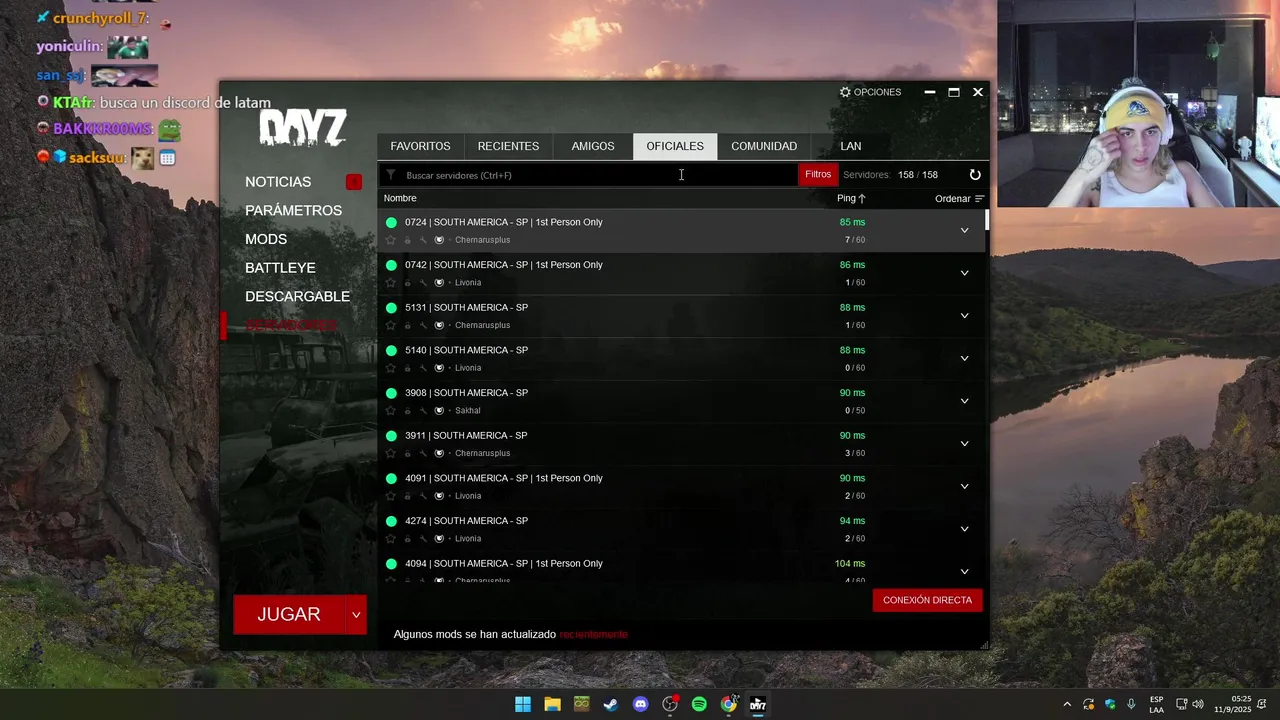1280x720 pixels.
Task: Click the JUGAR play button
Action: click(289, 615)
